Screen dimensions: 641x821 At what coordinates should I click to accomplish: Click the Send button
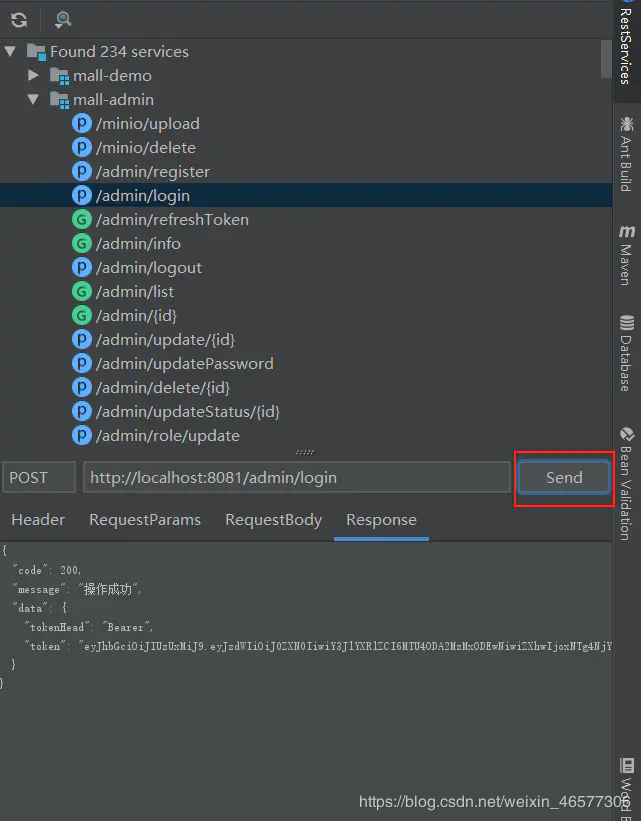[564, 477]
